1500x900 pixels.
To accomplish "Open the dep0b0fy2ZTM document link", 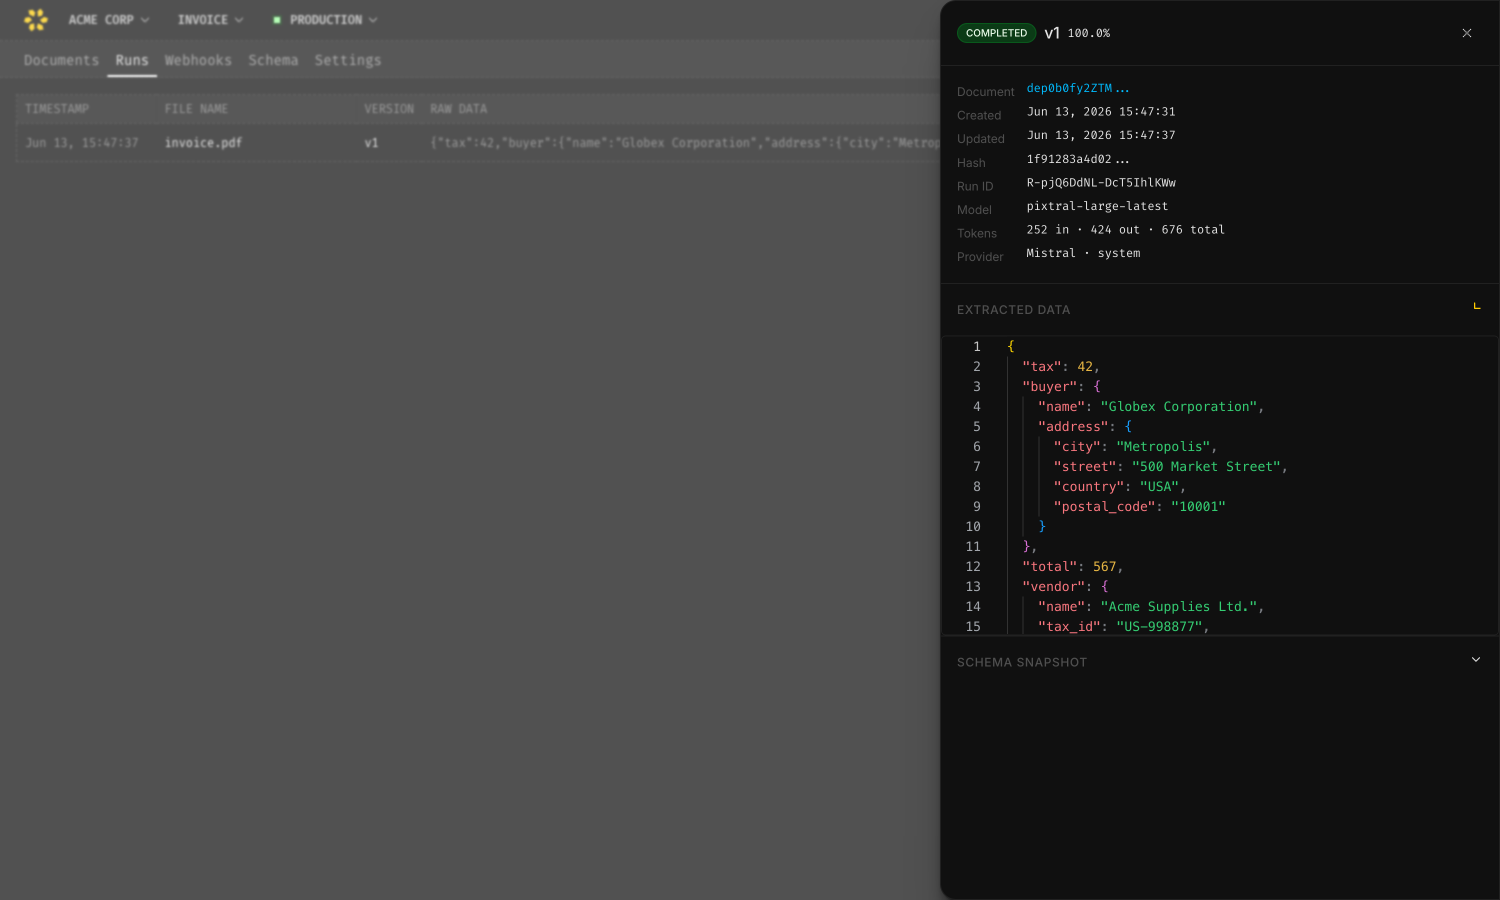I will coord(1078,88).
